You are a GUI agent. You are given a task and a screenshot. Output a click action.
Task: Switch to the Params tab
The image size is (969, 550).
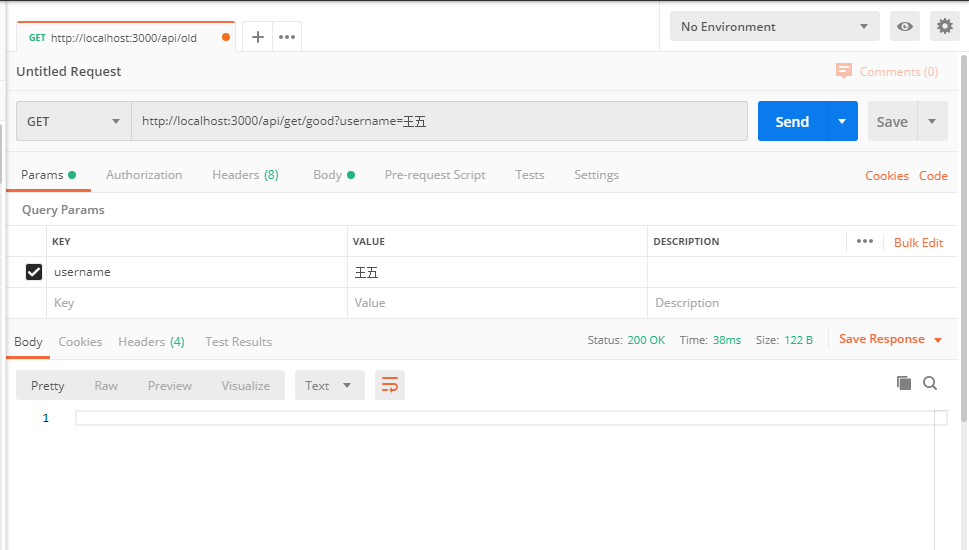click(x=48, y=175)
